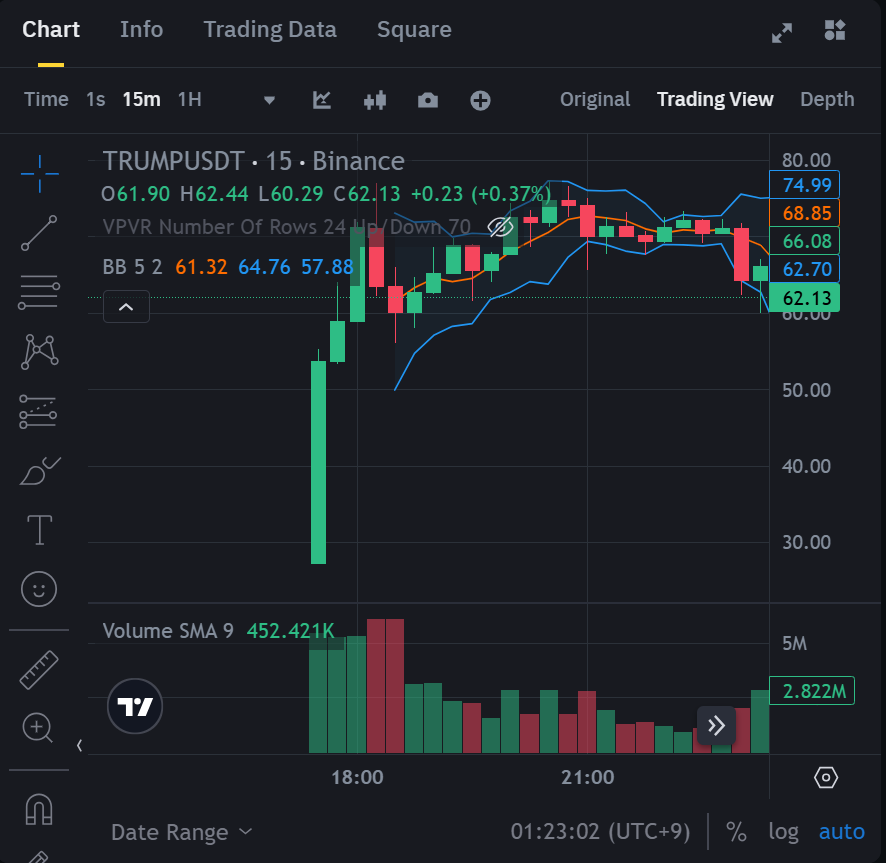Toggle log scale mode
This screenshot has height=863, width=886.
(783, 832)
